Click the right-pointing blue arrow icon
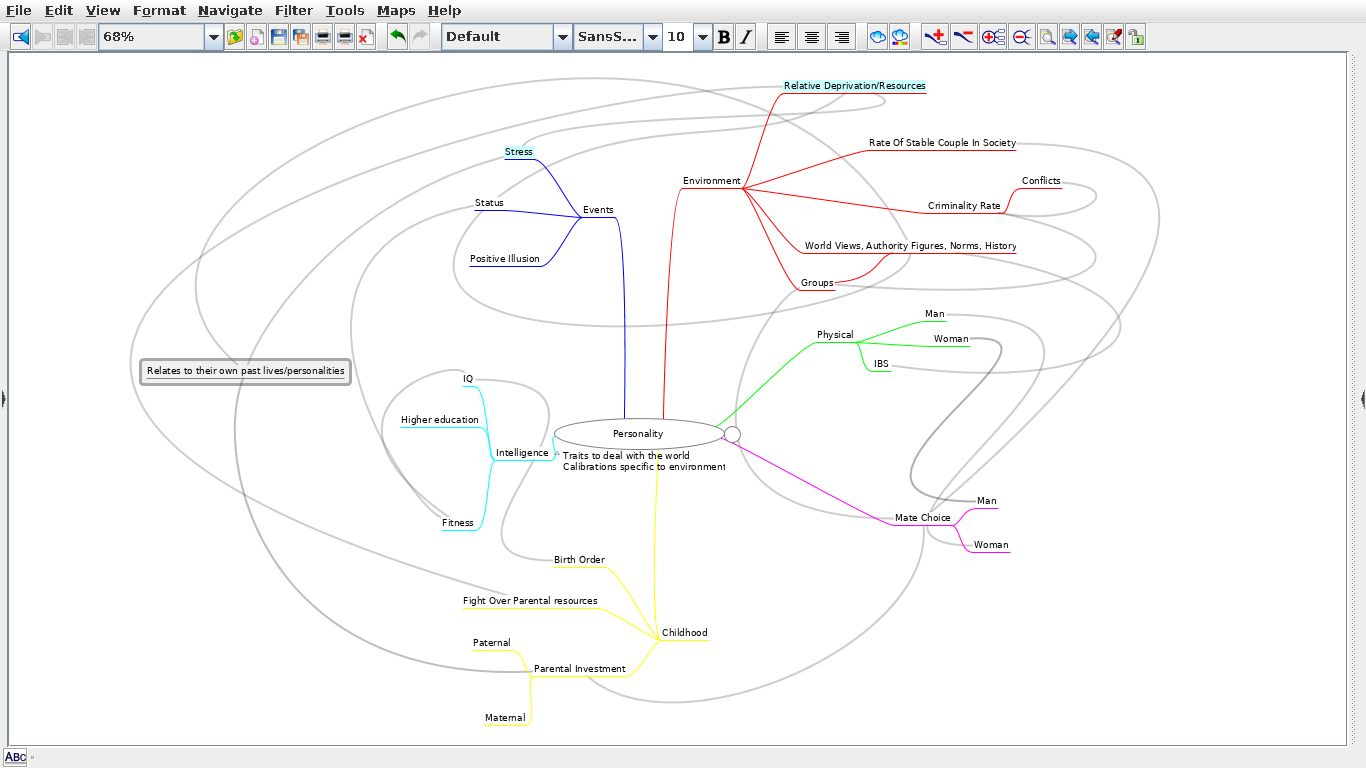The width and height of the screenshot is (1366, 768). pyautogui.click(x=1069, y=37)
